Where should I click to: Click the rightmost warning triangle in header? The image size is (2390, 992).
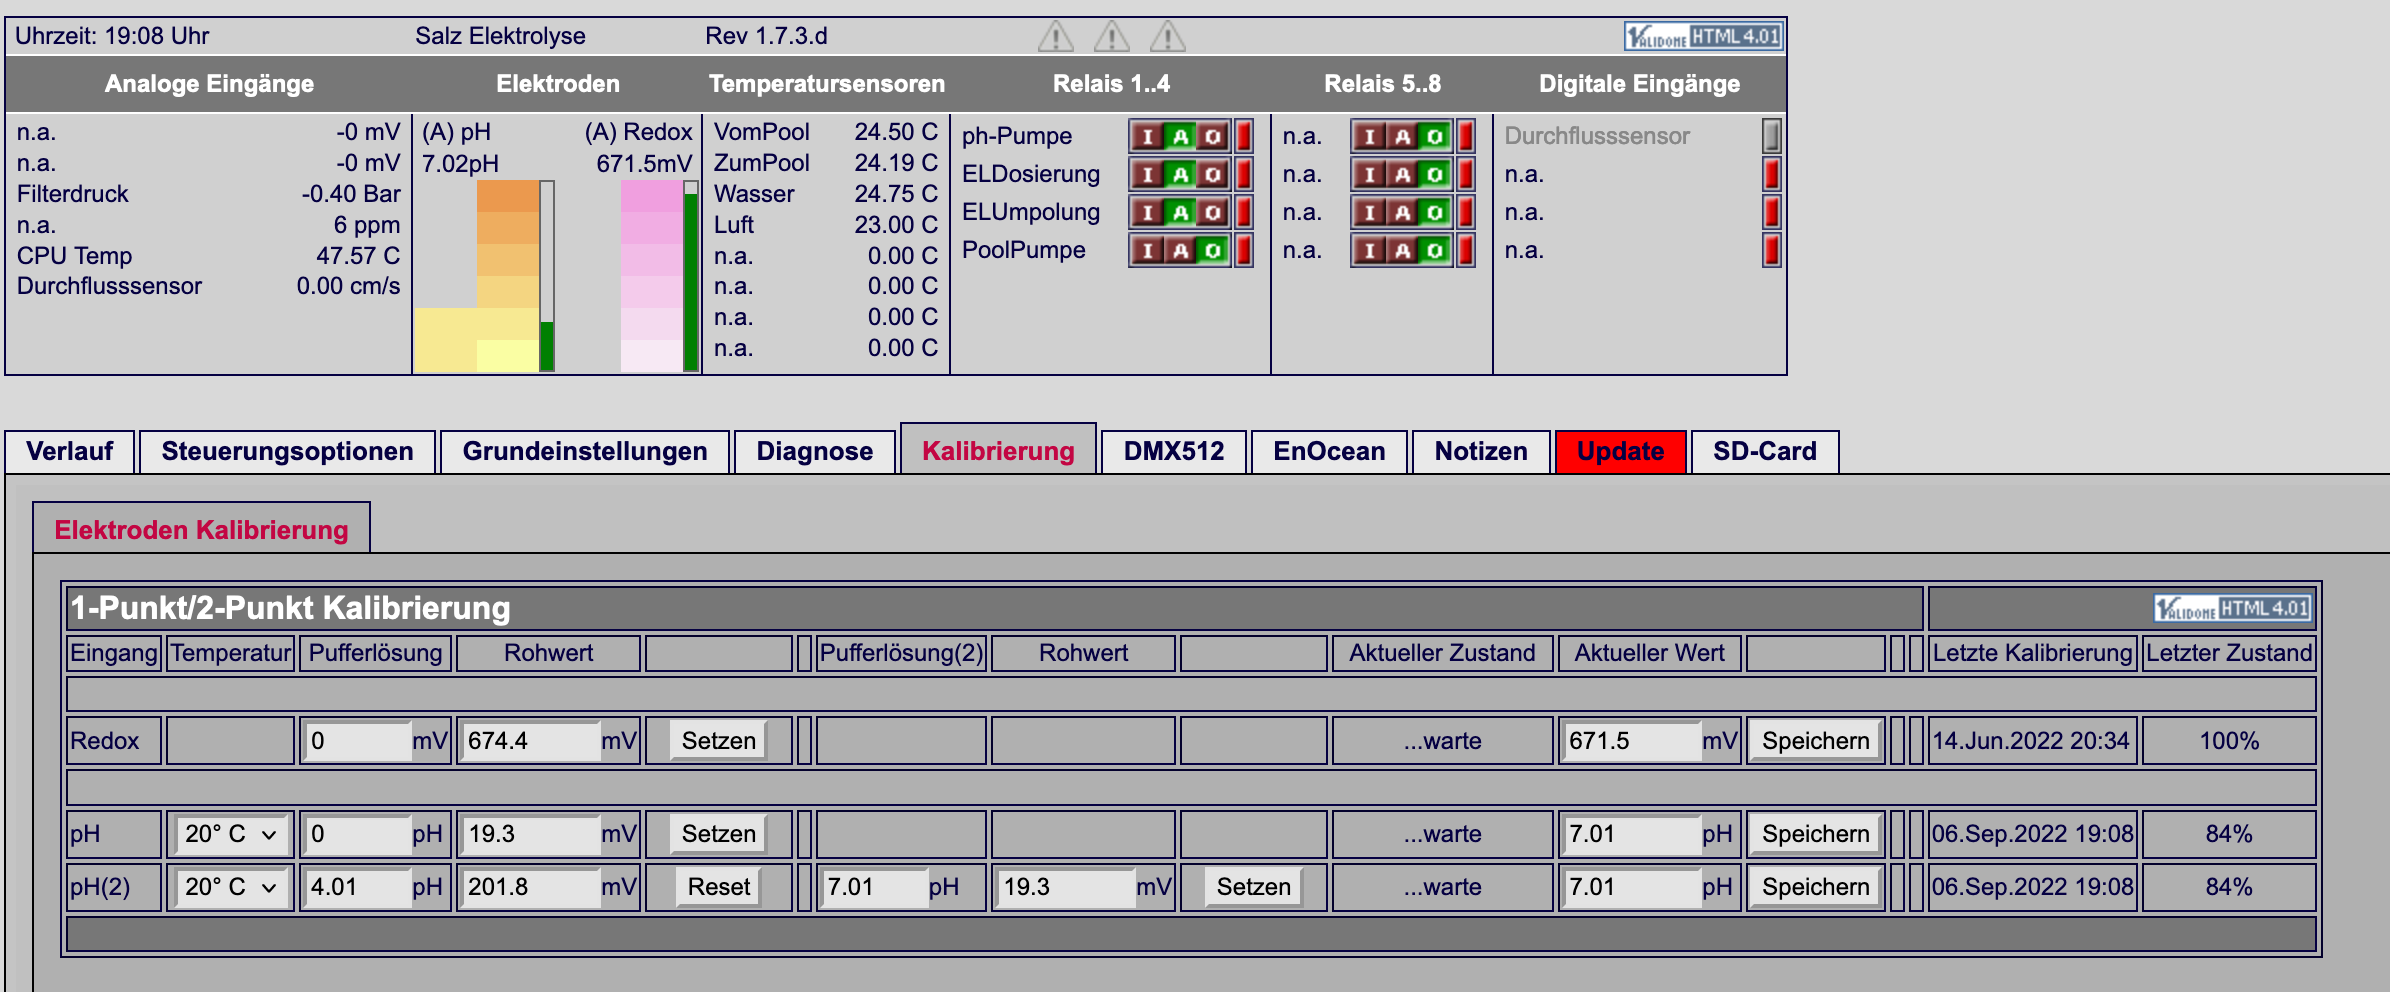pos(1167,37)
